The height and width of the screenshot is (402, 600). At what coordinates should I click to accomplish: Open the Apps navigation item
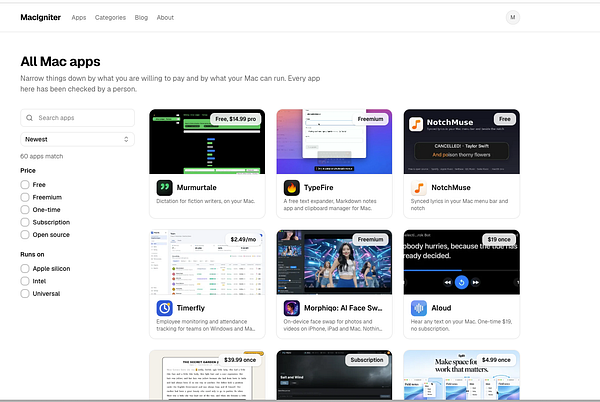[79, 18]
